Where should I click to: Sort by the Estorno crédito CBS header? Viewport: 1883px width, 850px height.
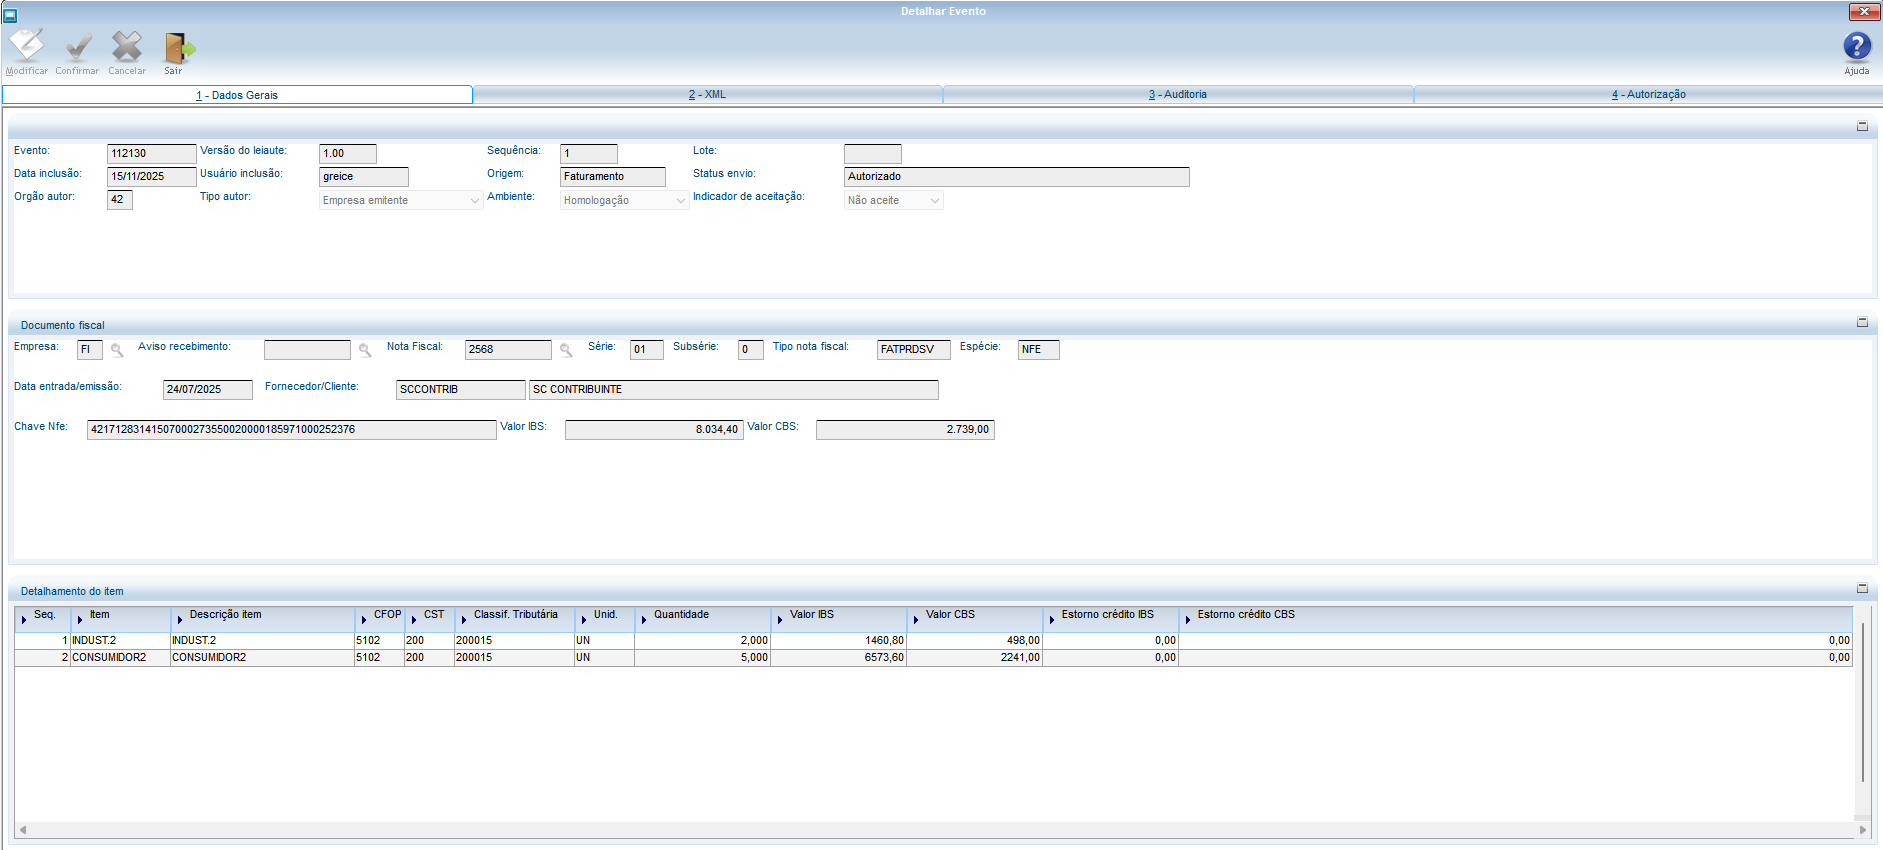coord(1515,619)
